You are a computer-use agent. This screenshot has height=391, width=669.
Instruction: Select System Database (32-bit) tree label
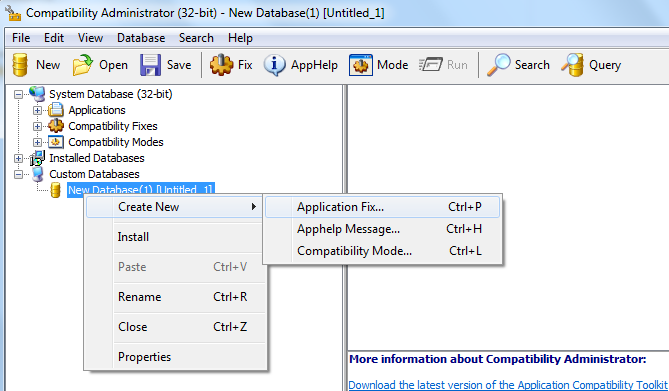pyautogui.click(x=111, y=94)
